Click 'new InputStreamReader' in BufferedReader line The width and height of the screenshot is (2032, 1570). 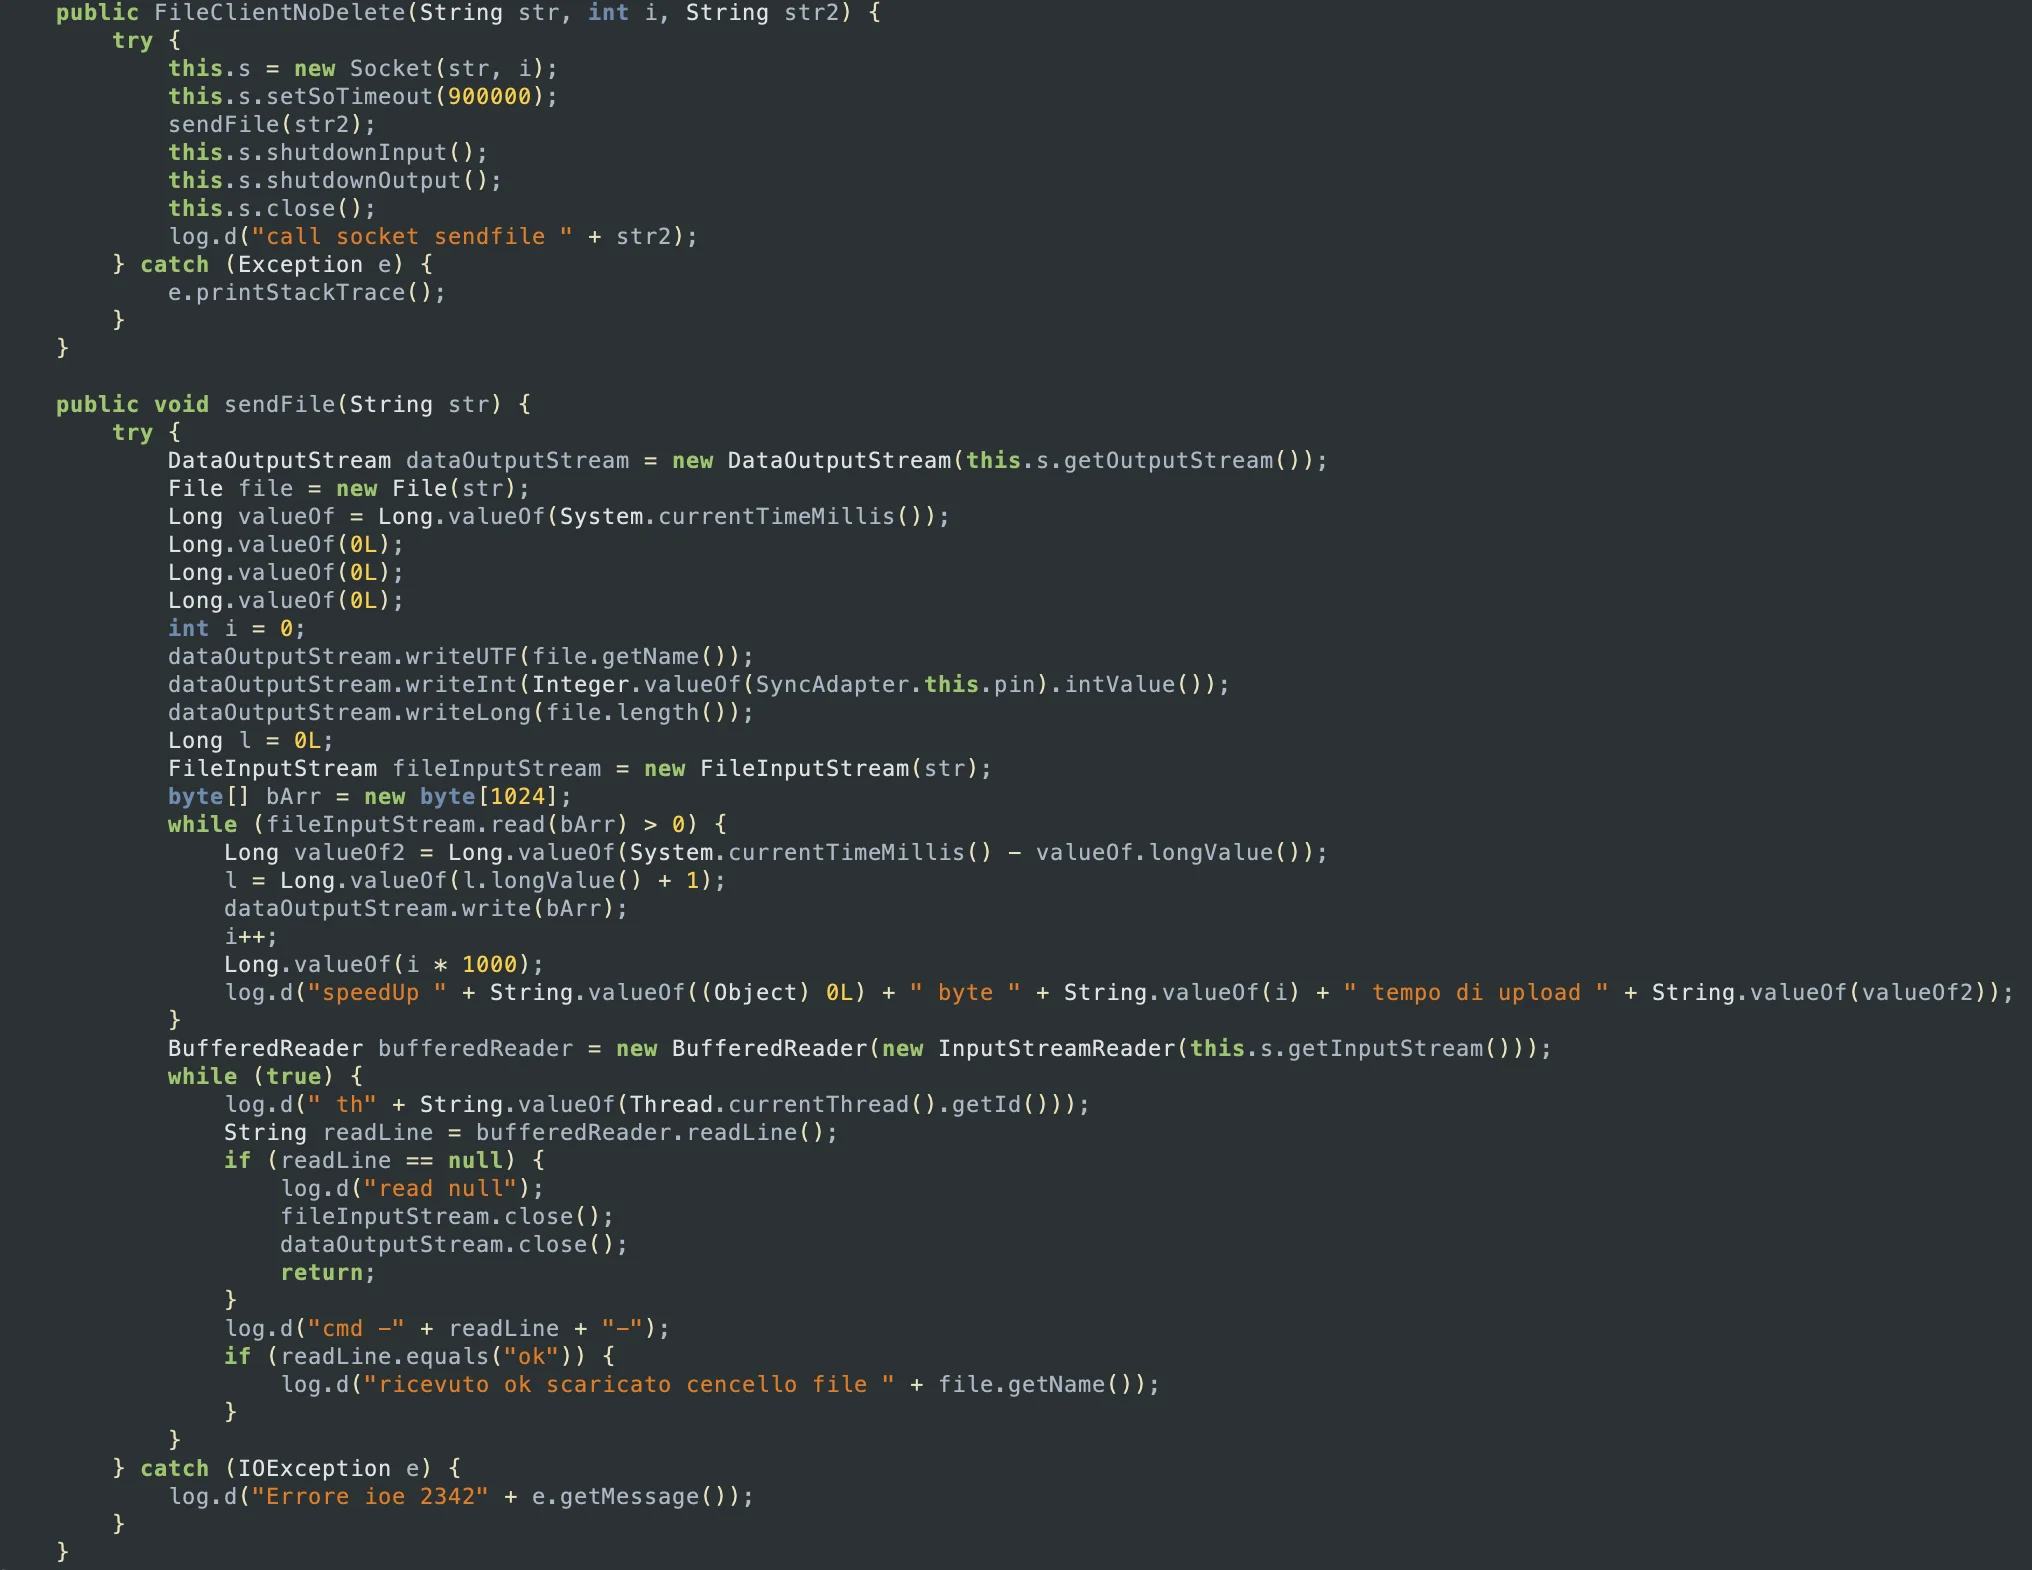(1029, 1049)
